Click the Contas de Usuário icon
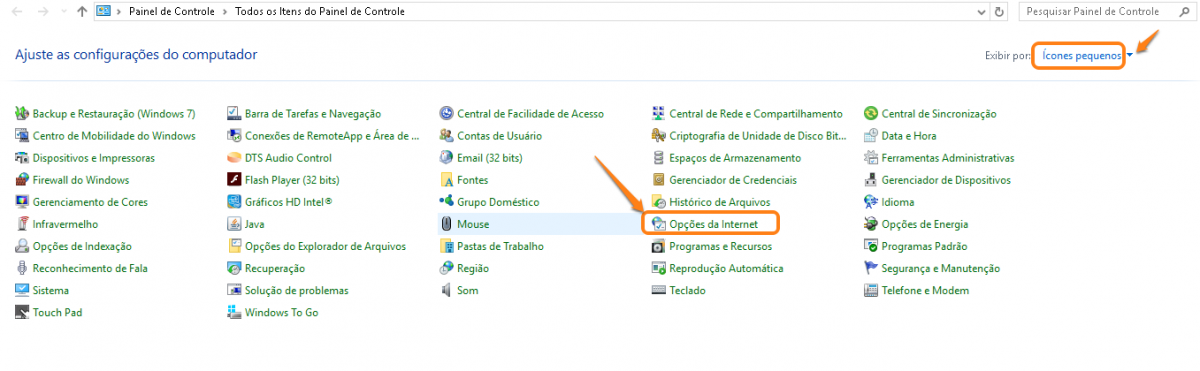Image resolution: width=1200 pixels, height=371 pixels. pyautogui.click(x=447, y=136)
